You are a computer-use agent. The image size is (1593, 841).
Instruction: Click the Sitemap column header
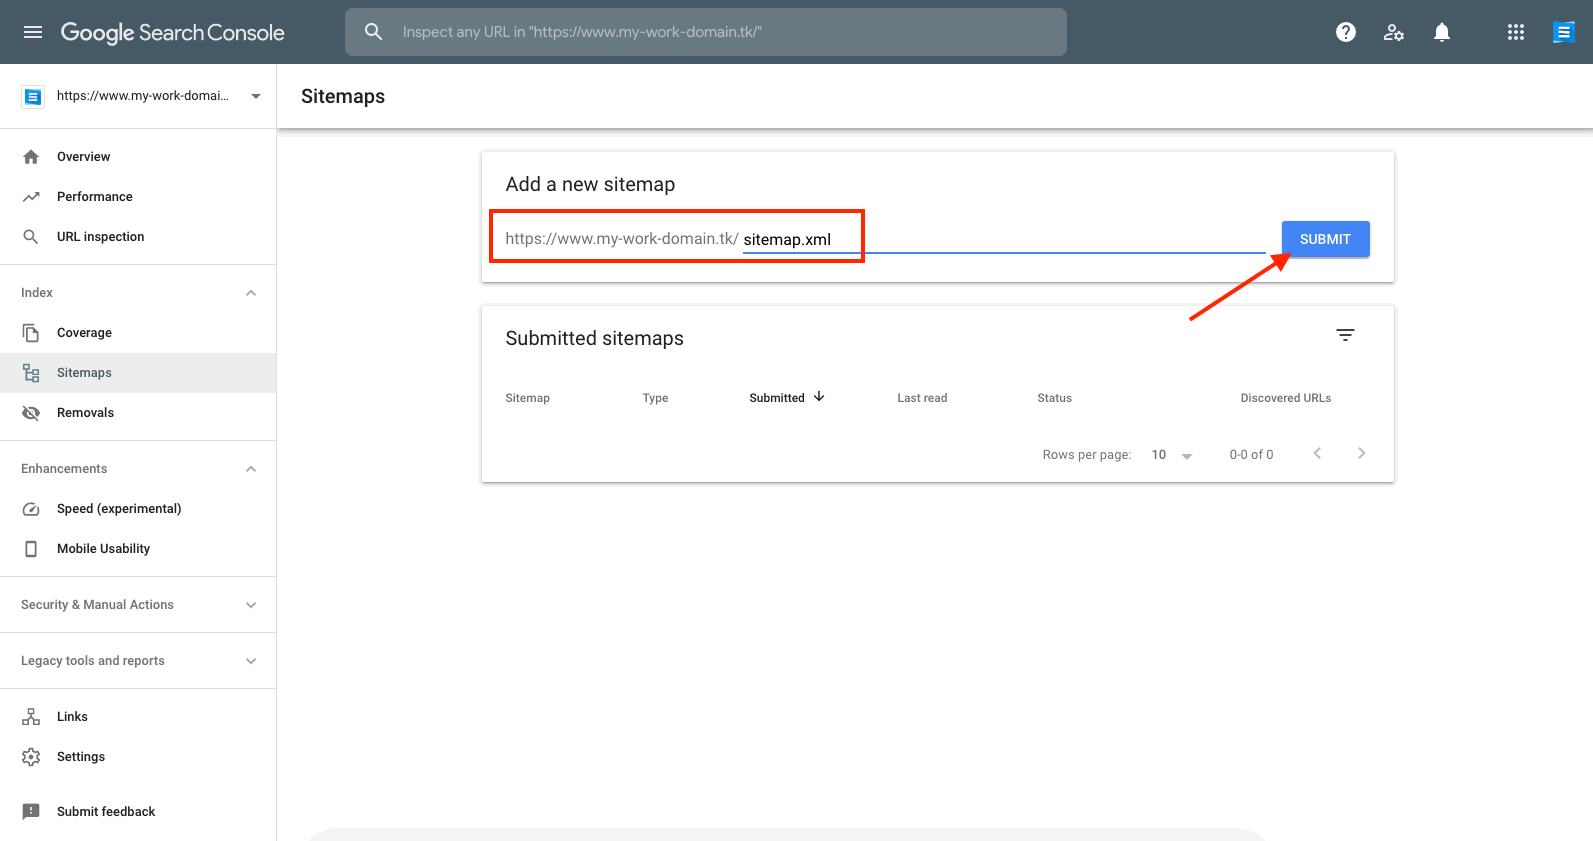click(528, 398)
